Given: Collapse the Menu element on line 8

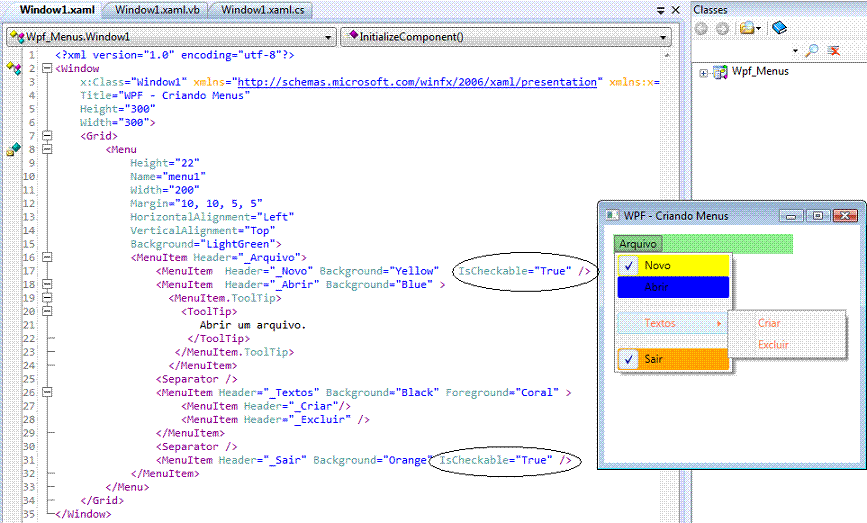Looking at the screenshot, I should coord(46,149).
